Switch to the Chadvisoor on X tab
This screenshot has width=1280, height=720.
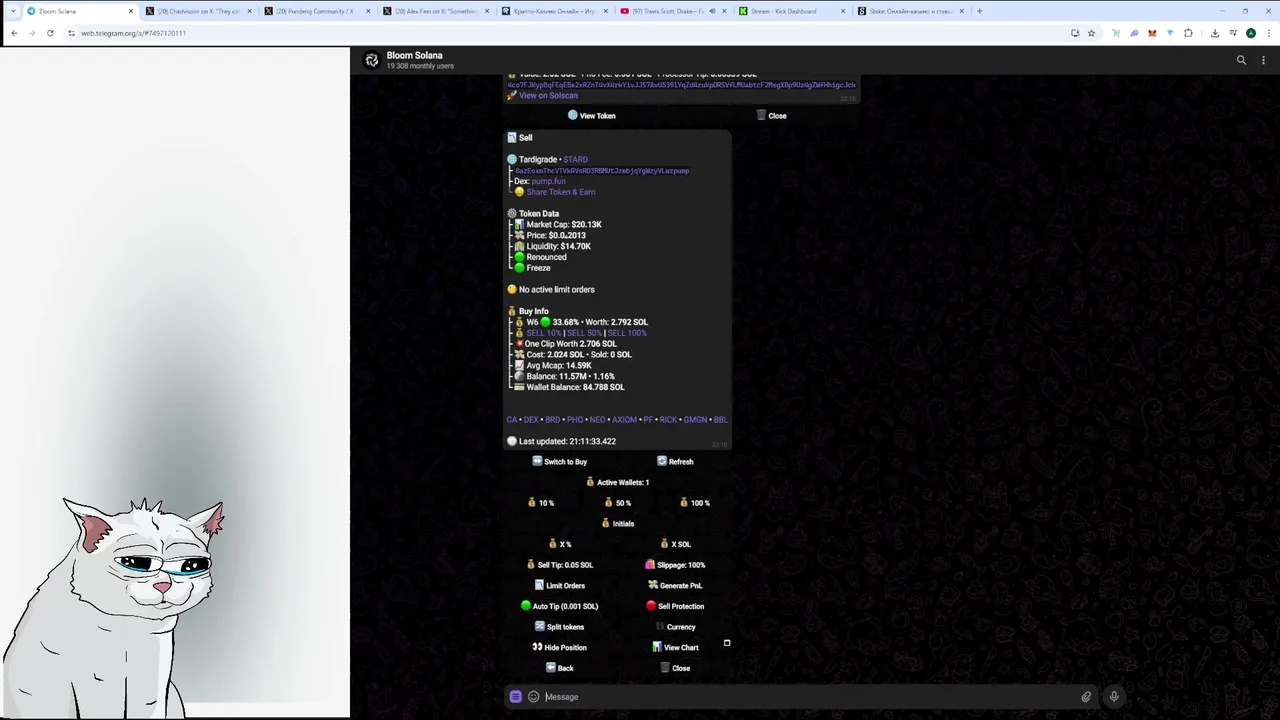pyautogui.click(x=197, y=11)
